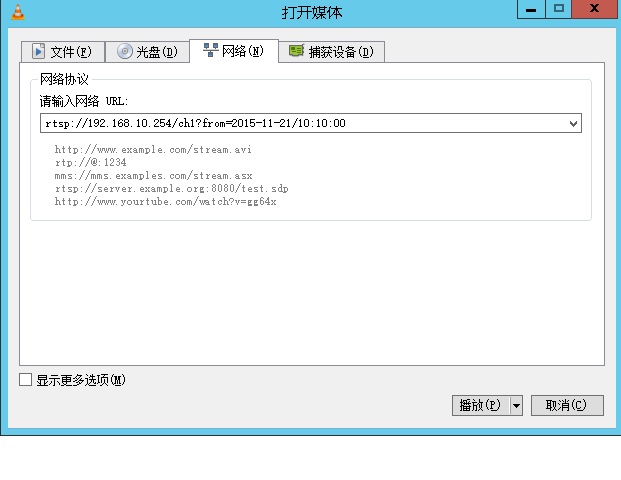
Task: Click the 播放(P) play button
Action: (x=480, y=406)
